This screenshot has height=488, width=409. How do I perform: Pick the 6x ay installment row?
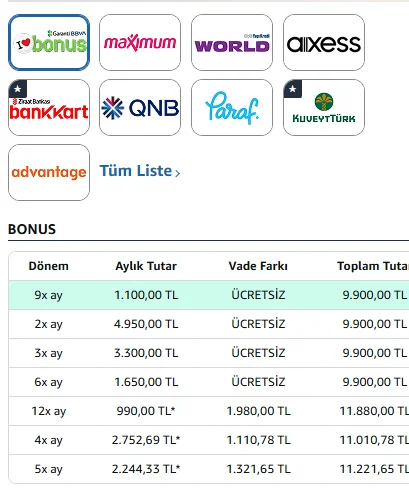coord(209,382)
